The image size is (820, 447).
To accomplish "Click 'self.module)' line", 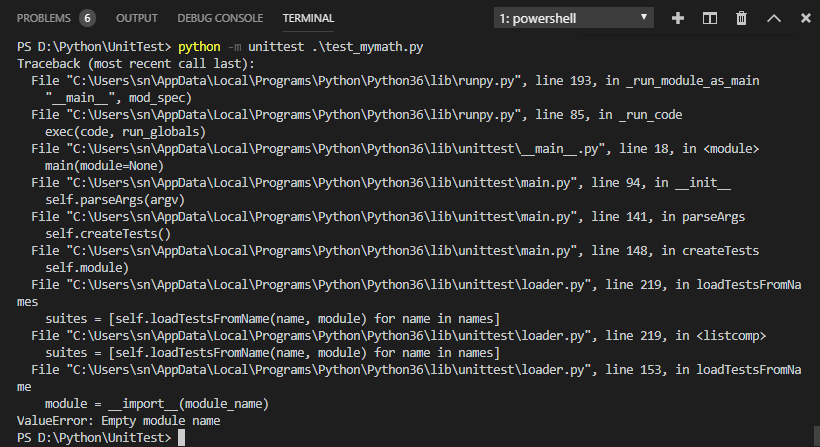I will (87, 268).
